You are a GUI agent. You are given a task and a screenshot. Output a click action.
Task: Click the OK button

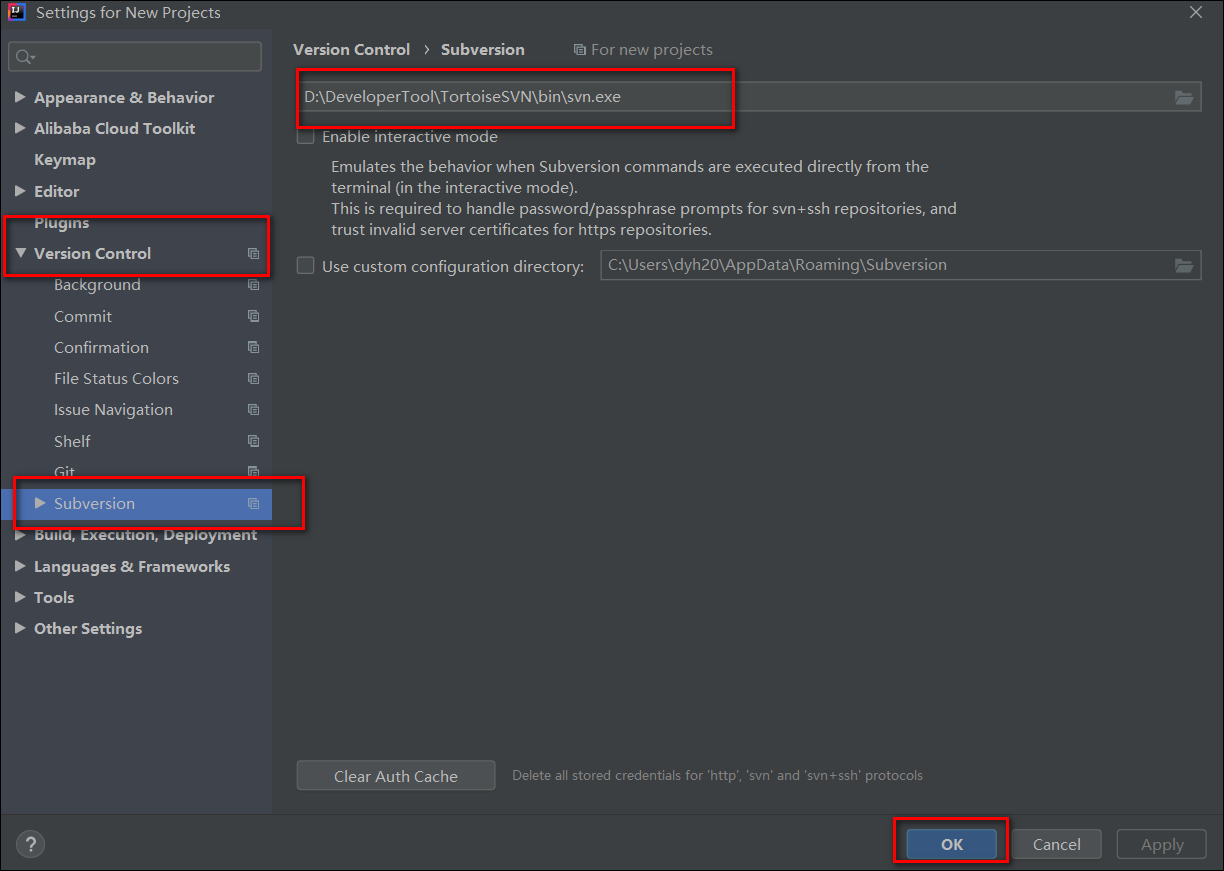[952, 844]
